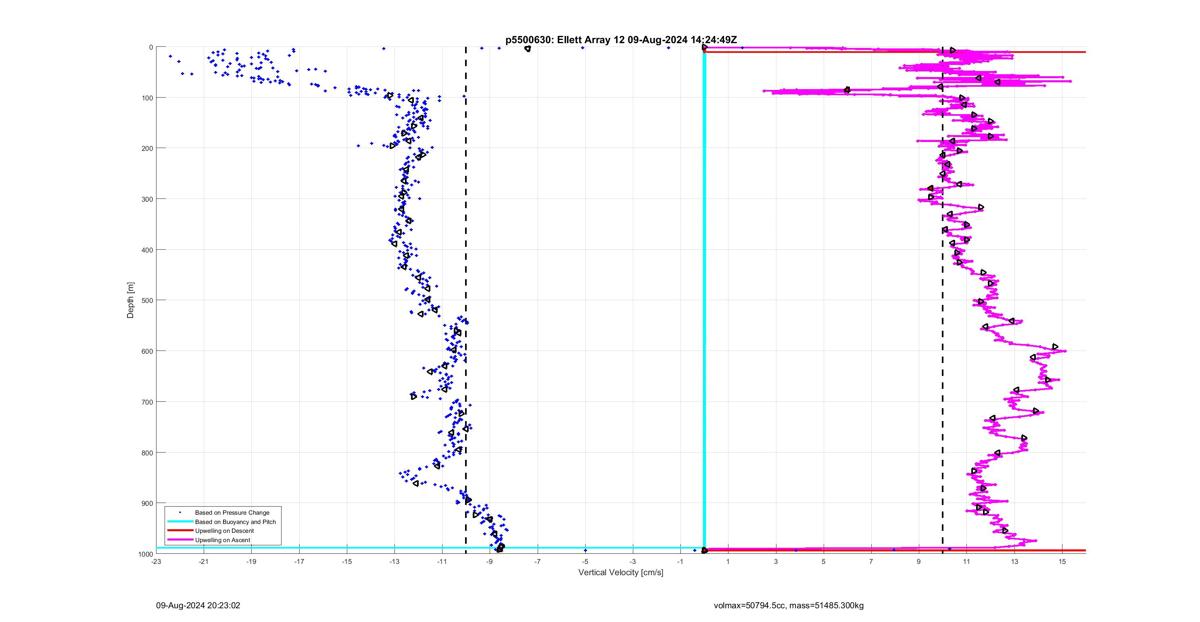Click y-axis tick label '0'

[150, 47]
